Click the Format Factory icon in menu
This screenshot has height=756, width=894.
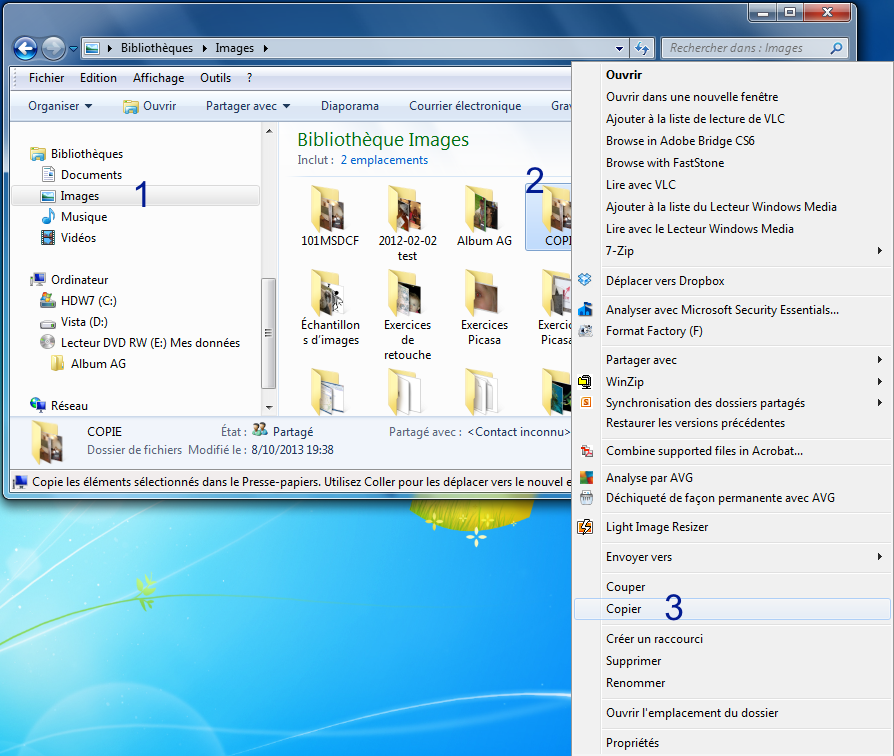point(585,331)
